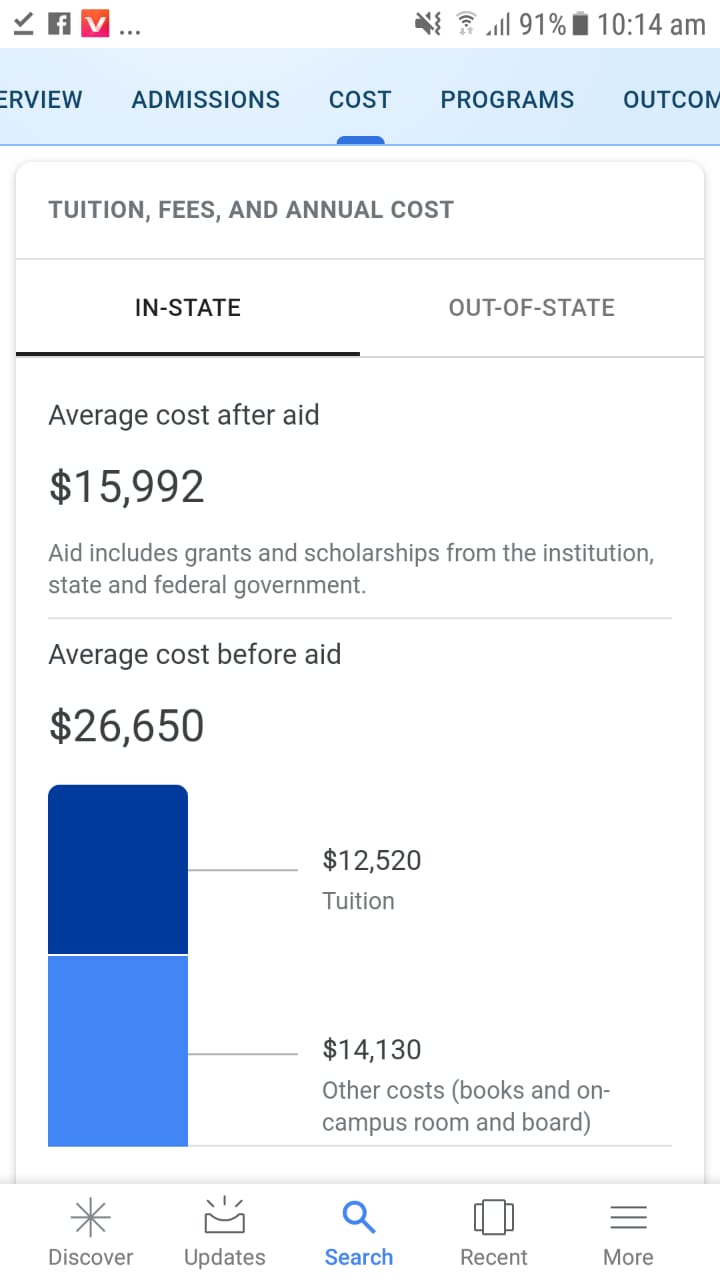The height and width of the screenshot is (1280, 720).
Task: Select the COST section tab
Action: [x=360, y=100]
